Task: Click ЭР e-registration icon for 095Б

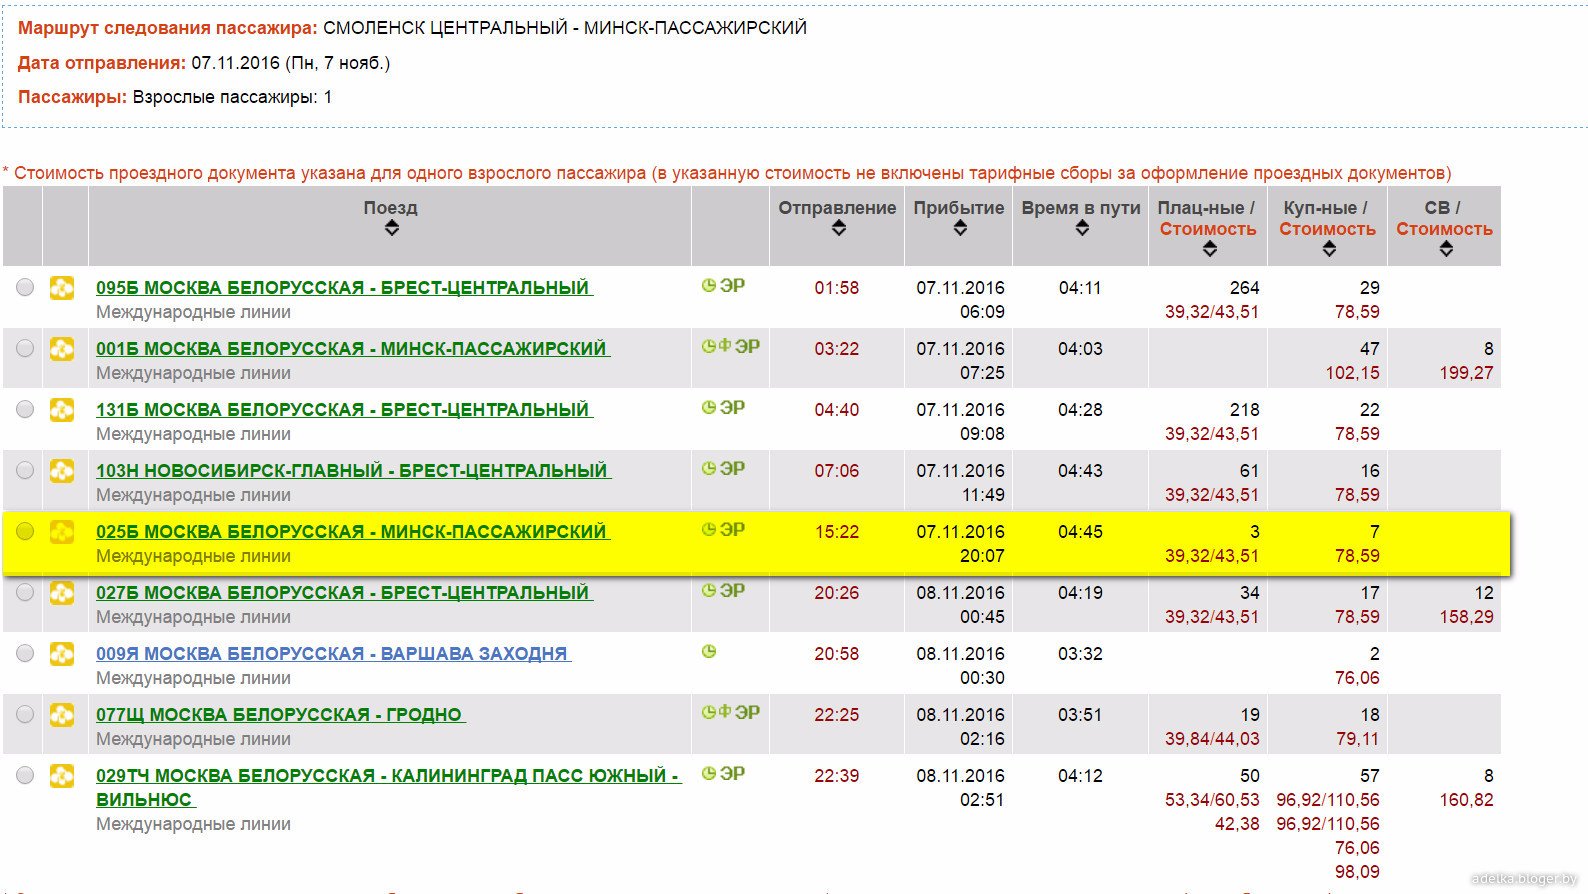Action: click(x=733, y=286)
